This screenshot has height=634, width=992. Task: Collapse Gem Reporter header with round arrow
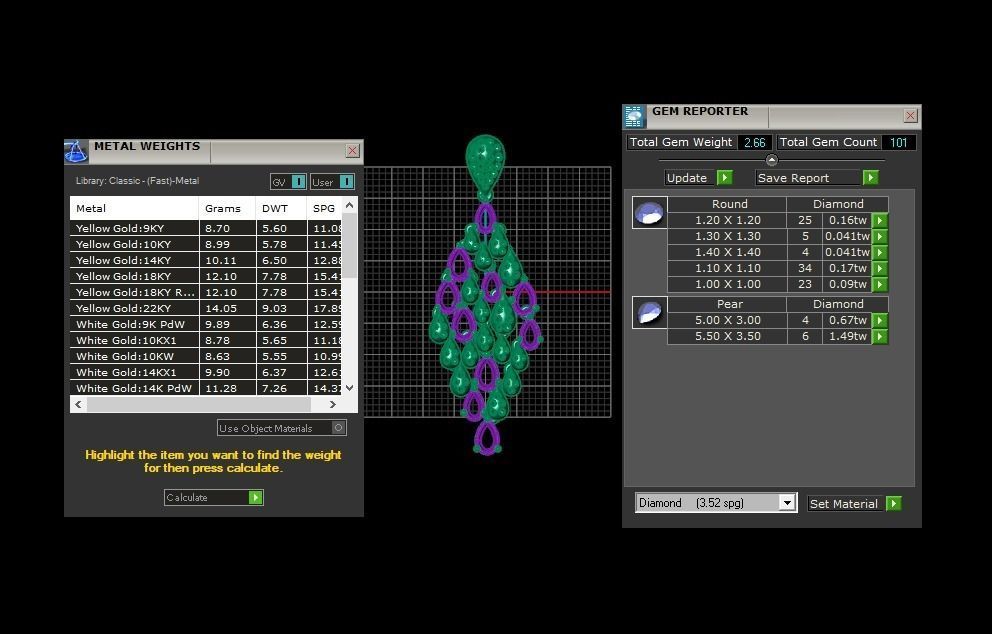click(771, 160)
